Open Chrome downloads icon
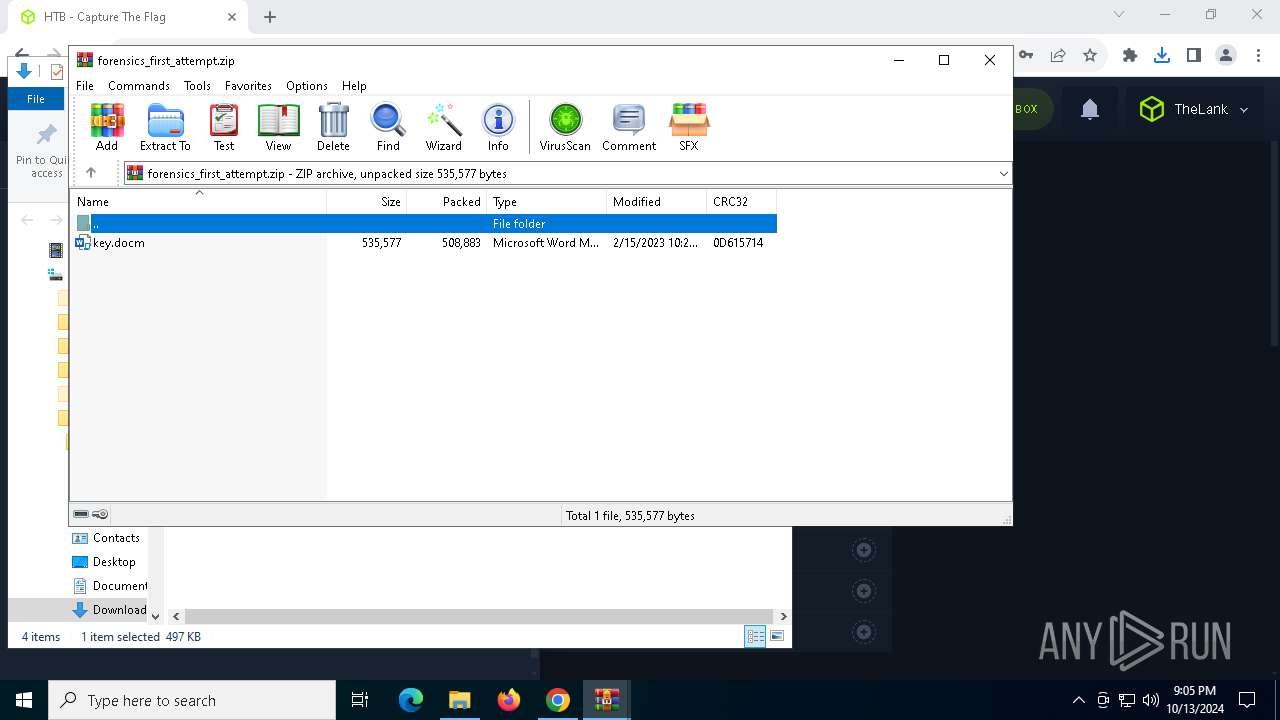1280x720 pixels. [1162, 56]
